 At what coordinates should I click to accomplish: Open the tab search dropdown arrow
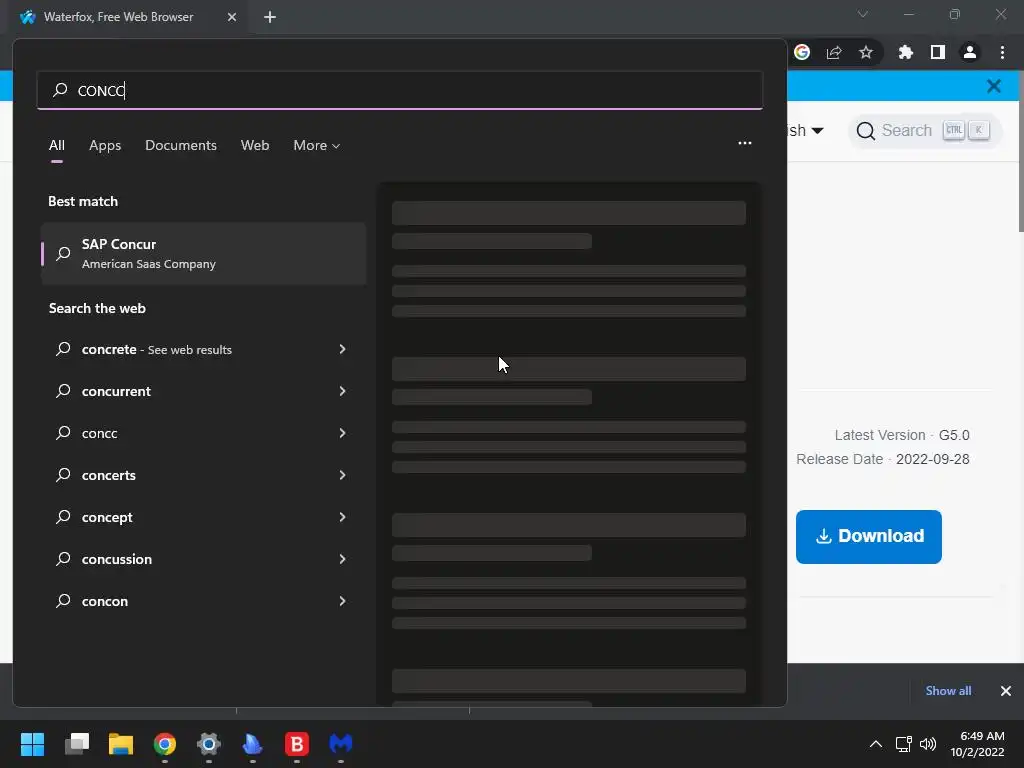click(x=863, y=14)
